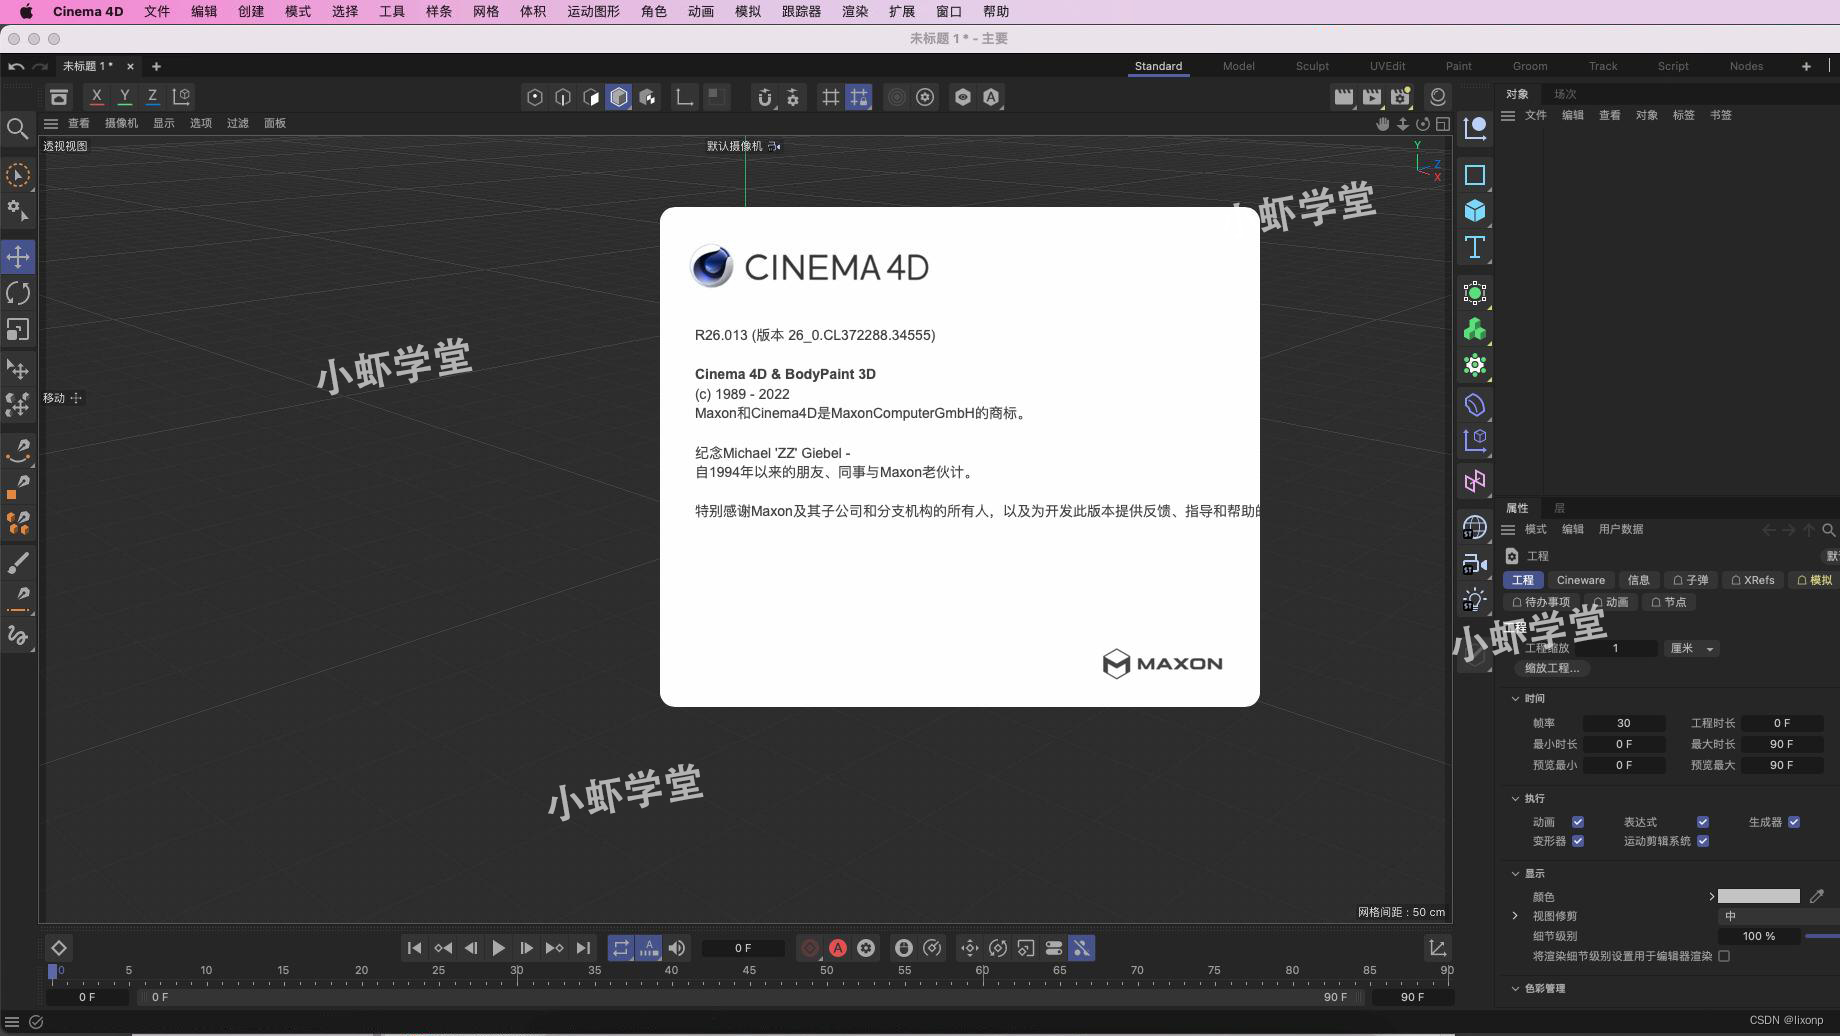Open the 视图修剪 dropdown showing 中
The height and width of the screenshot is (1036, 1840).
[x=1778, y=916]
